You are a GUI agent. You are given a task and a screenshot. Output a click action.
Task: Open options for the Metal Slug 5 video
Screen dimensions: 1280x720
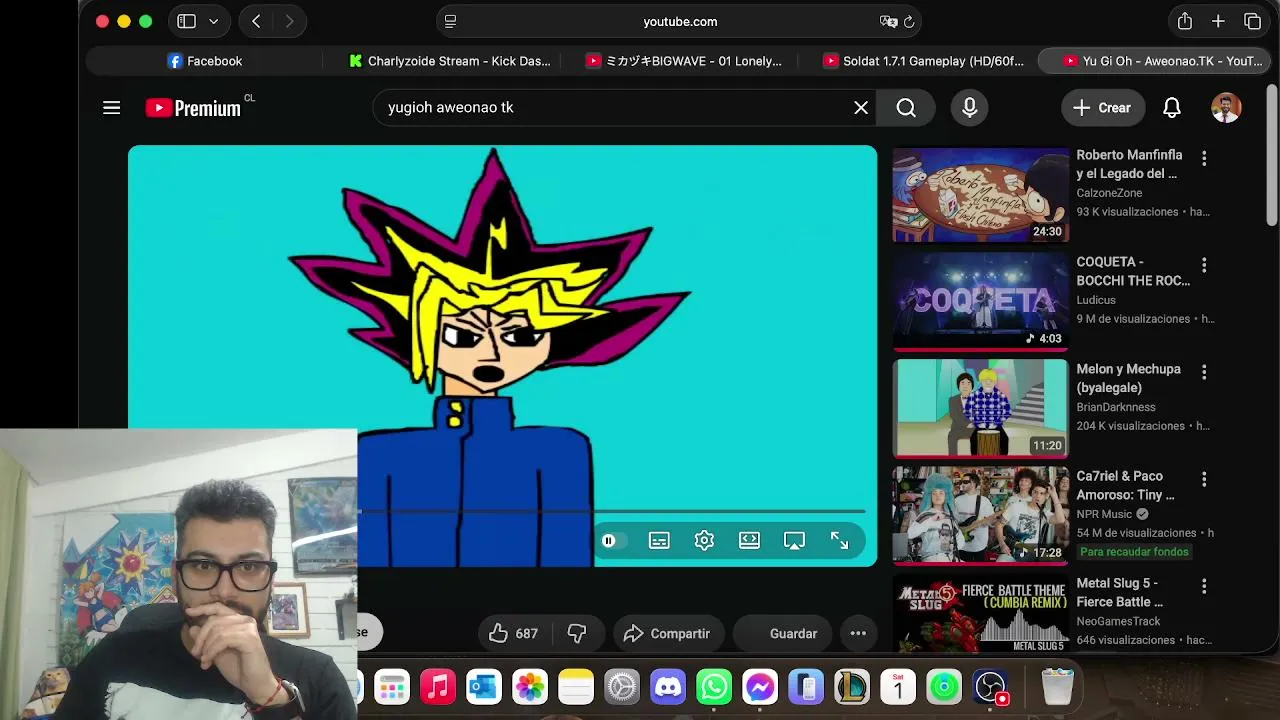point(1204,586)
